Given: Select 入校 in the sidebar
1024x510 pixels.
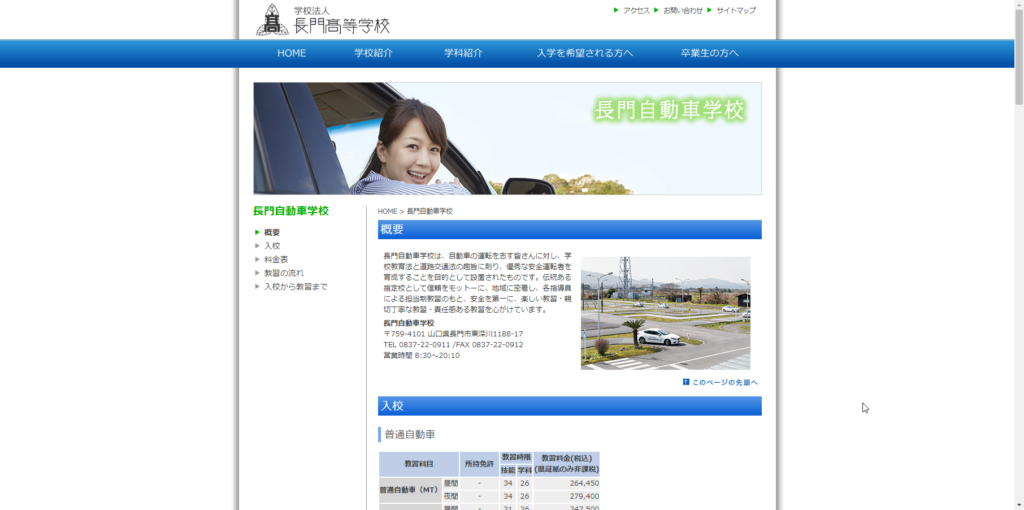Looking at the screenshot, I should [x=272, y=246].
